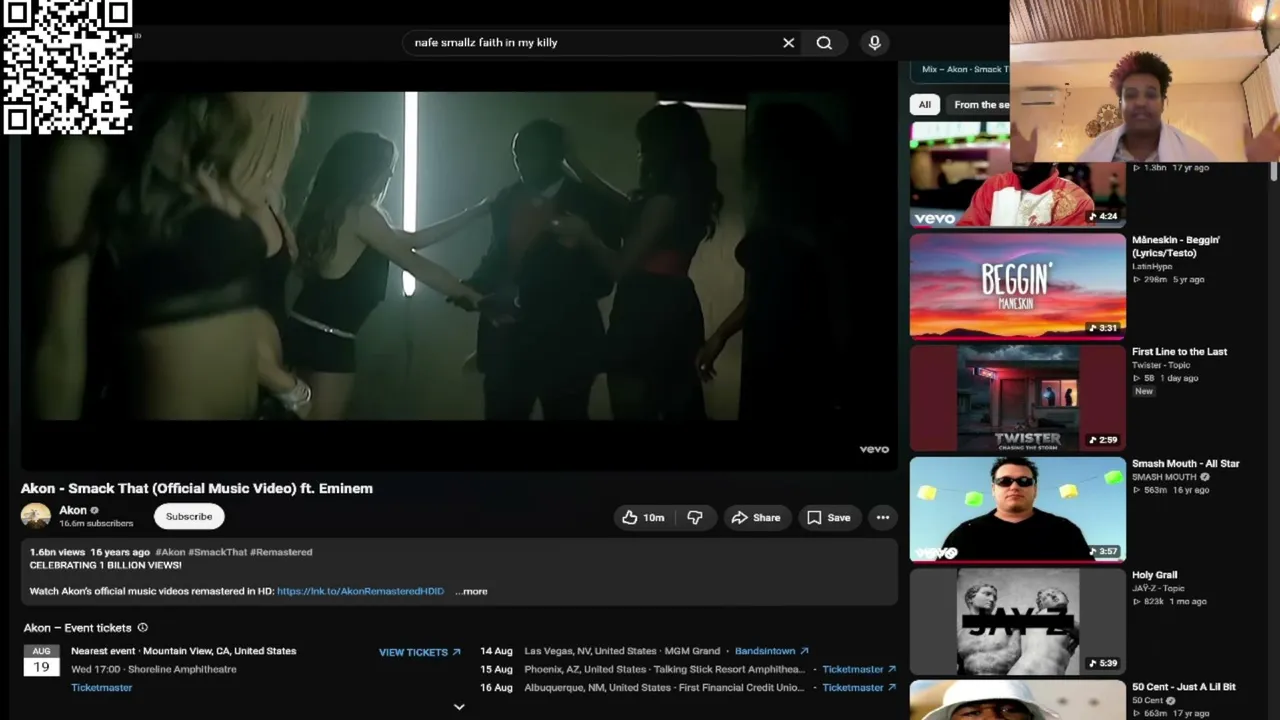Image resolution: width=1280 pixels, height=720 pixels.
Task: Click the 'Phoenix, AZ, United States' event row
Action: (x=688, y=669)
